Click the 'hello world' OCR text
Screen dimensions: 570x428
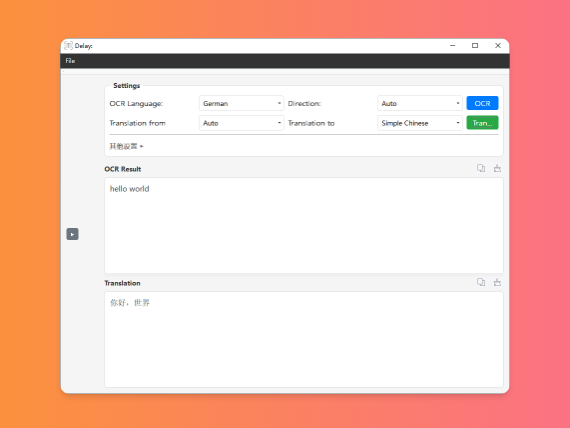coord(129,189)
